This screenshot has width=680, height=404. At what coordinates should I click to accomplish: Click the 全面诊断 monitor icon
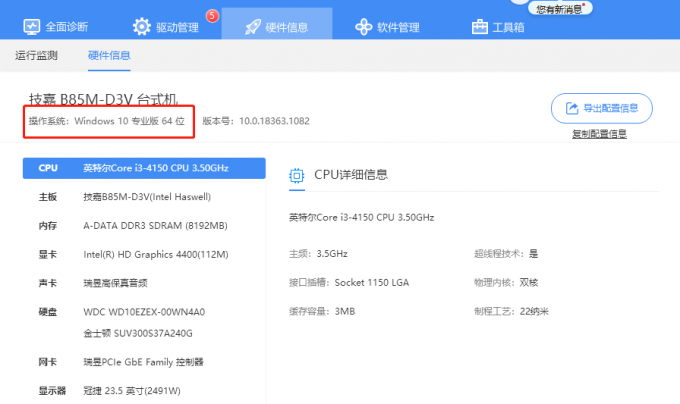point(32,26)
